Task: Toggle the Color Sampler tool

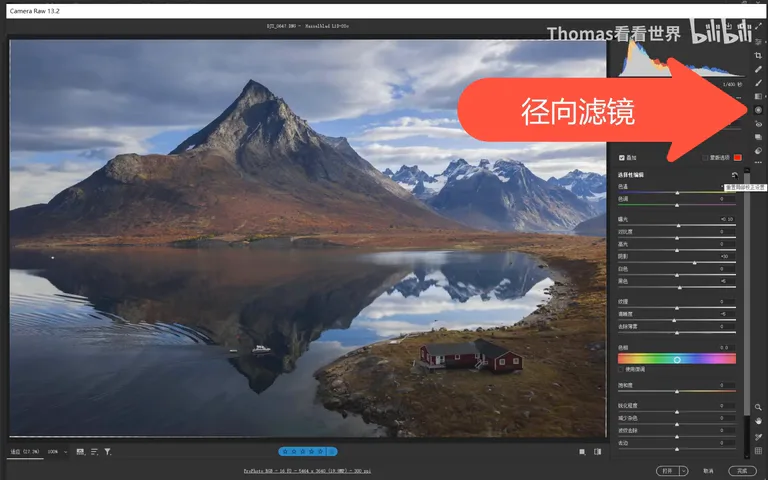Action: tap(758, 437)
